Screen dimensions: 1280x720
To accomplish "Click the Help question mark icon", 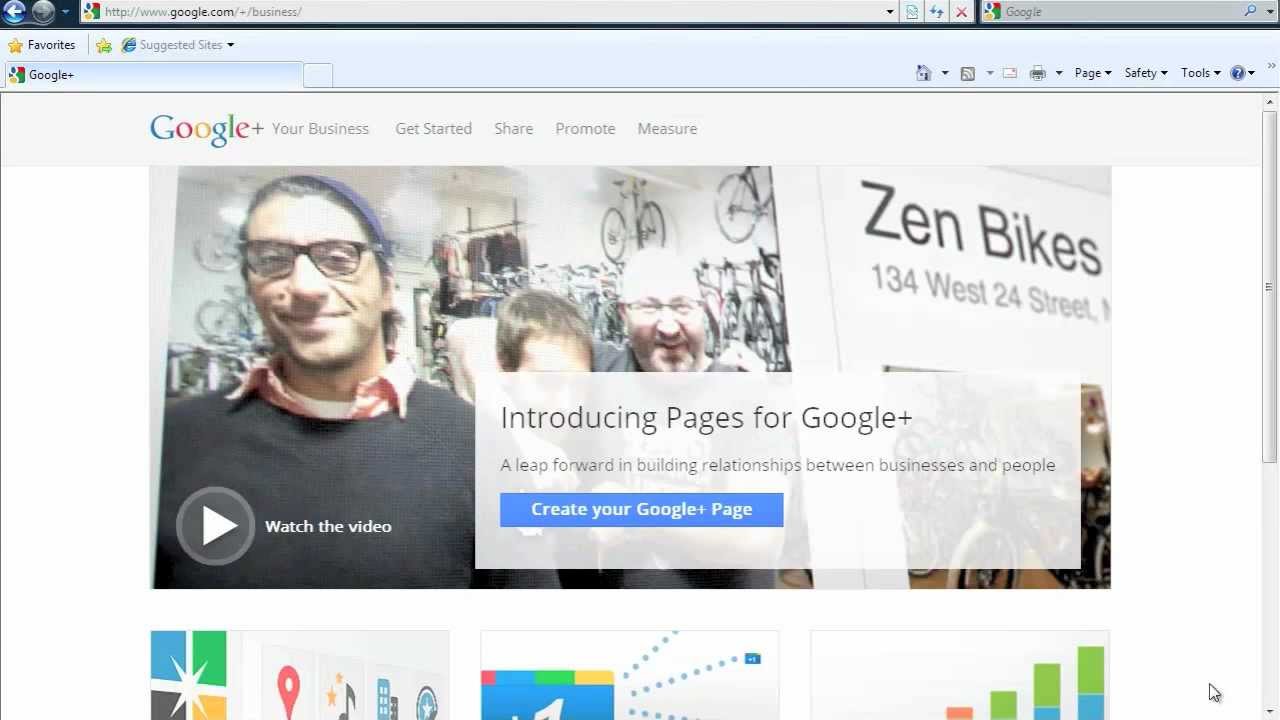I will click(1238, 73).
